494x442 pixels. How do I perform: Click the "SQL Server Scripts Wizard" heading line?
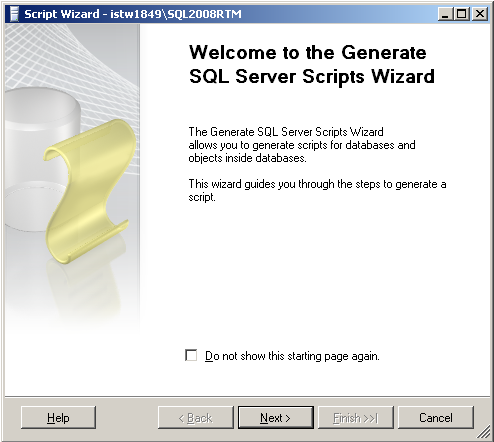pos(312,77)
